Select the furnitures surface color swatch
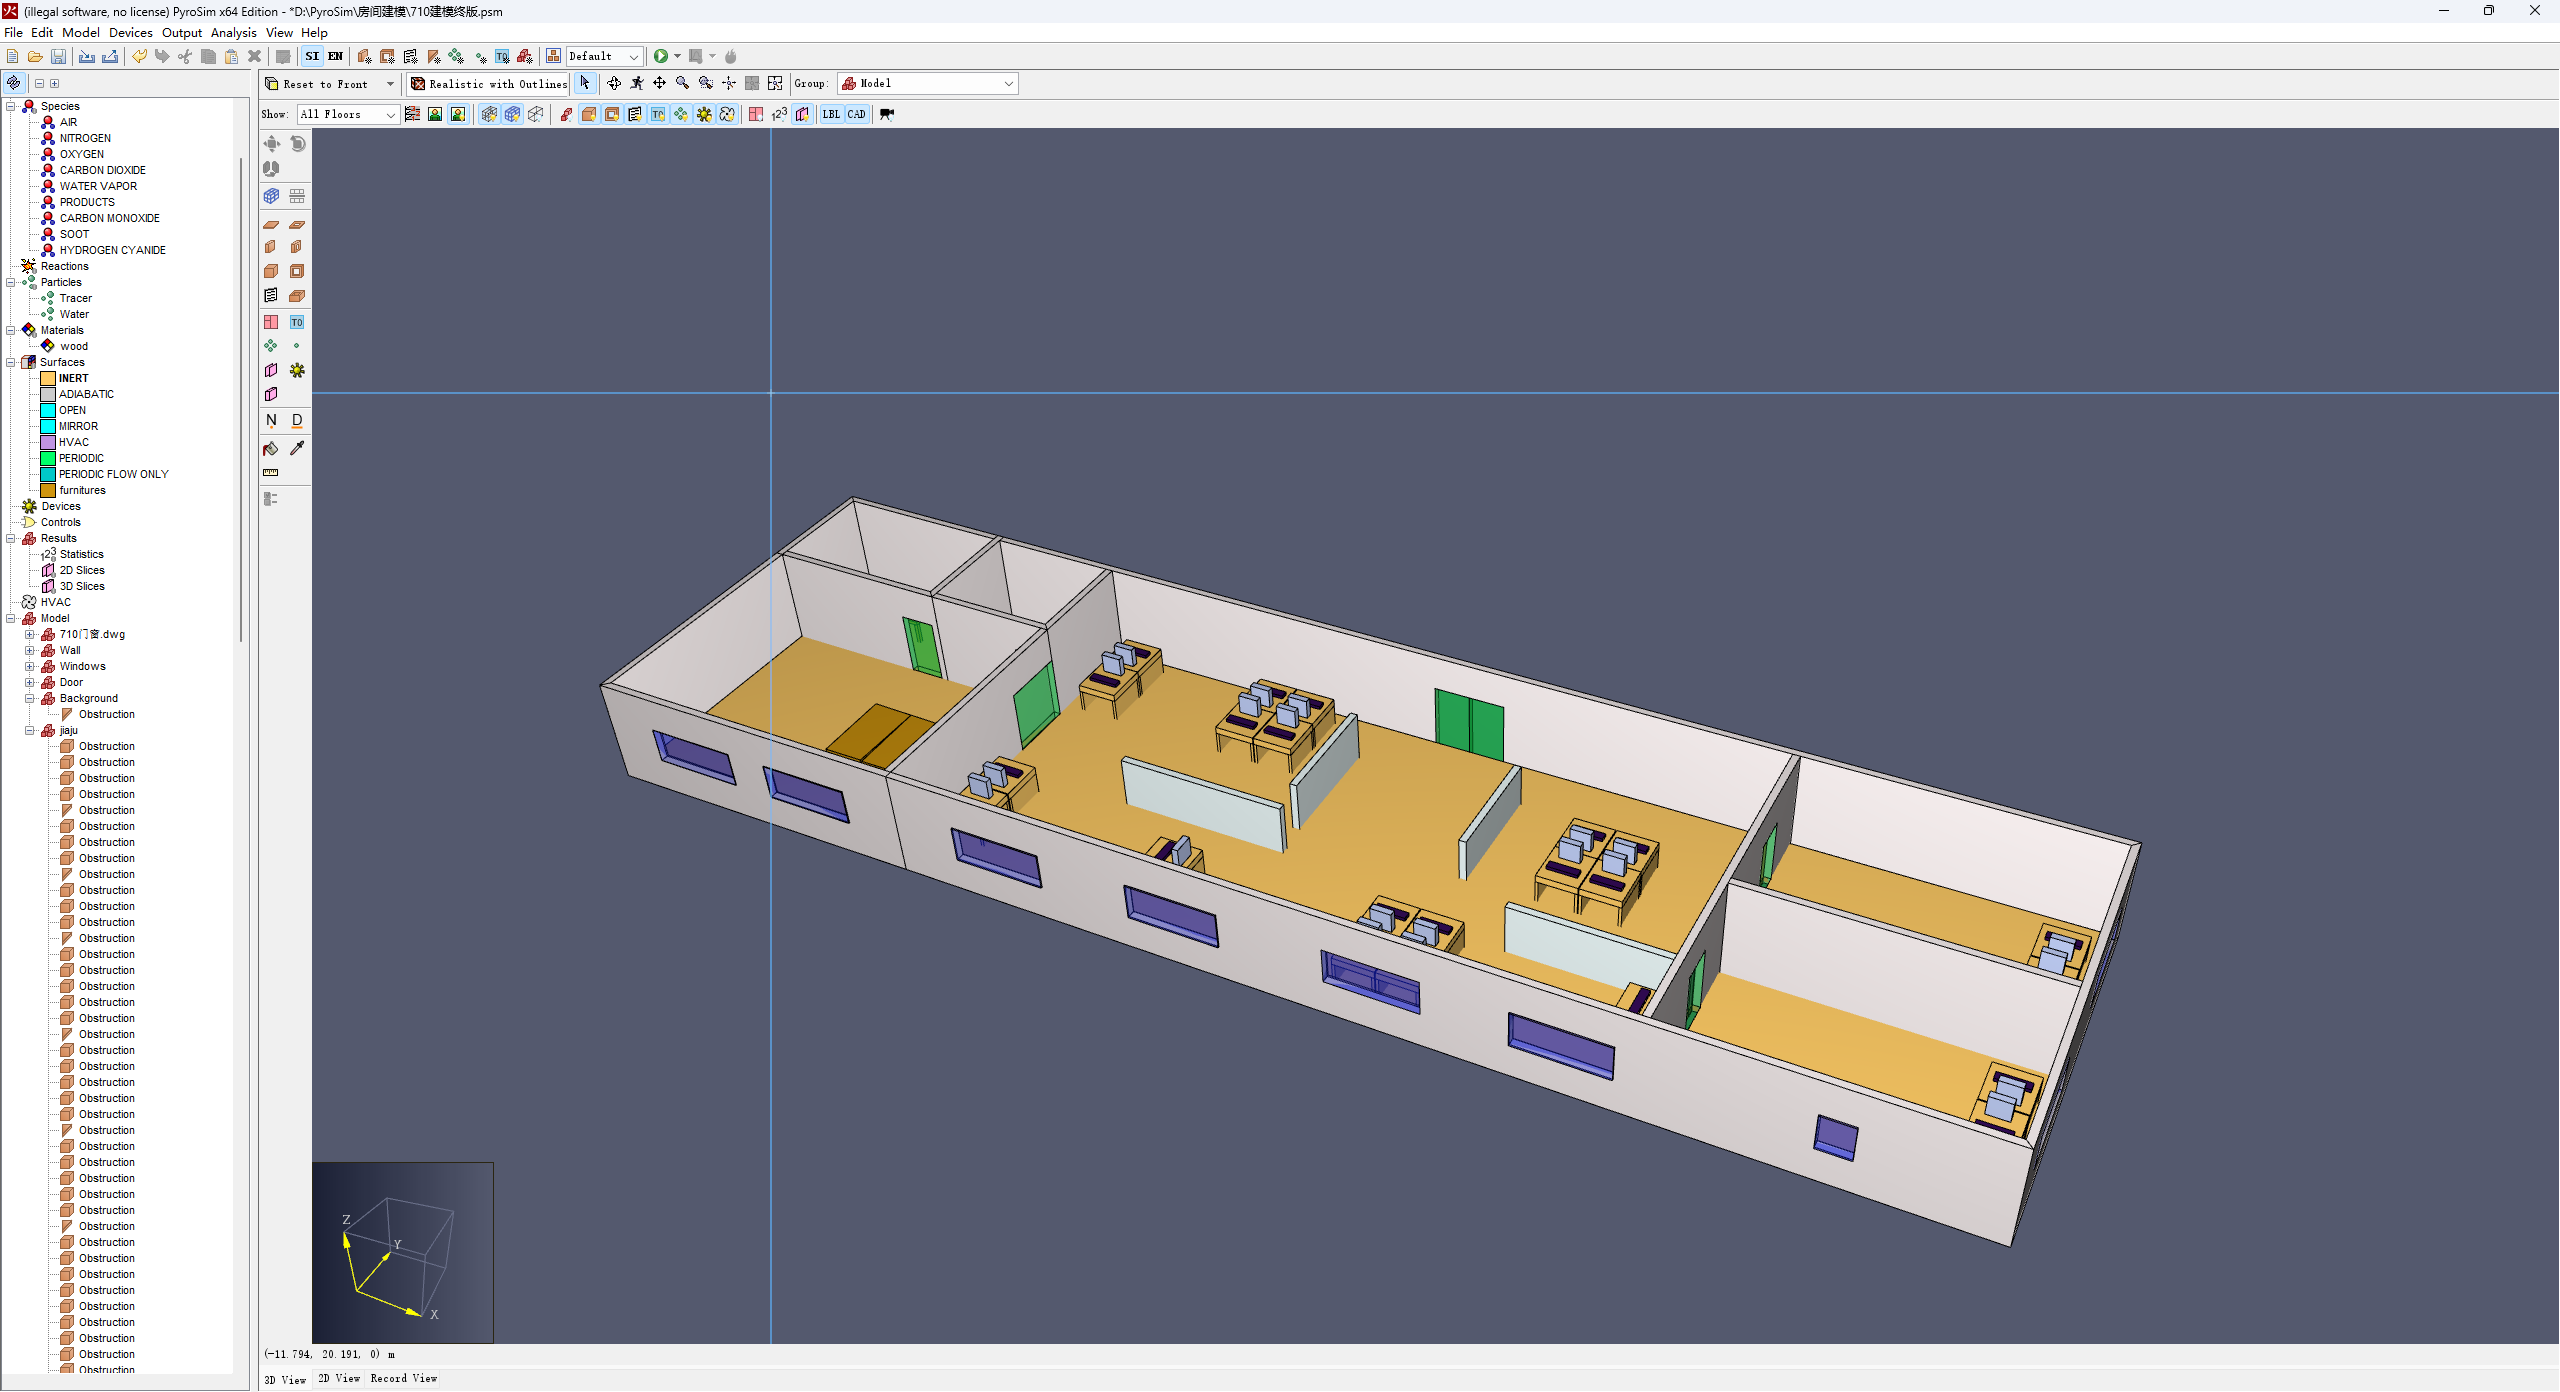 pyautogui.click(x=48, y=491)
